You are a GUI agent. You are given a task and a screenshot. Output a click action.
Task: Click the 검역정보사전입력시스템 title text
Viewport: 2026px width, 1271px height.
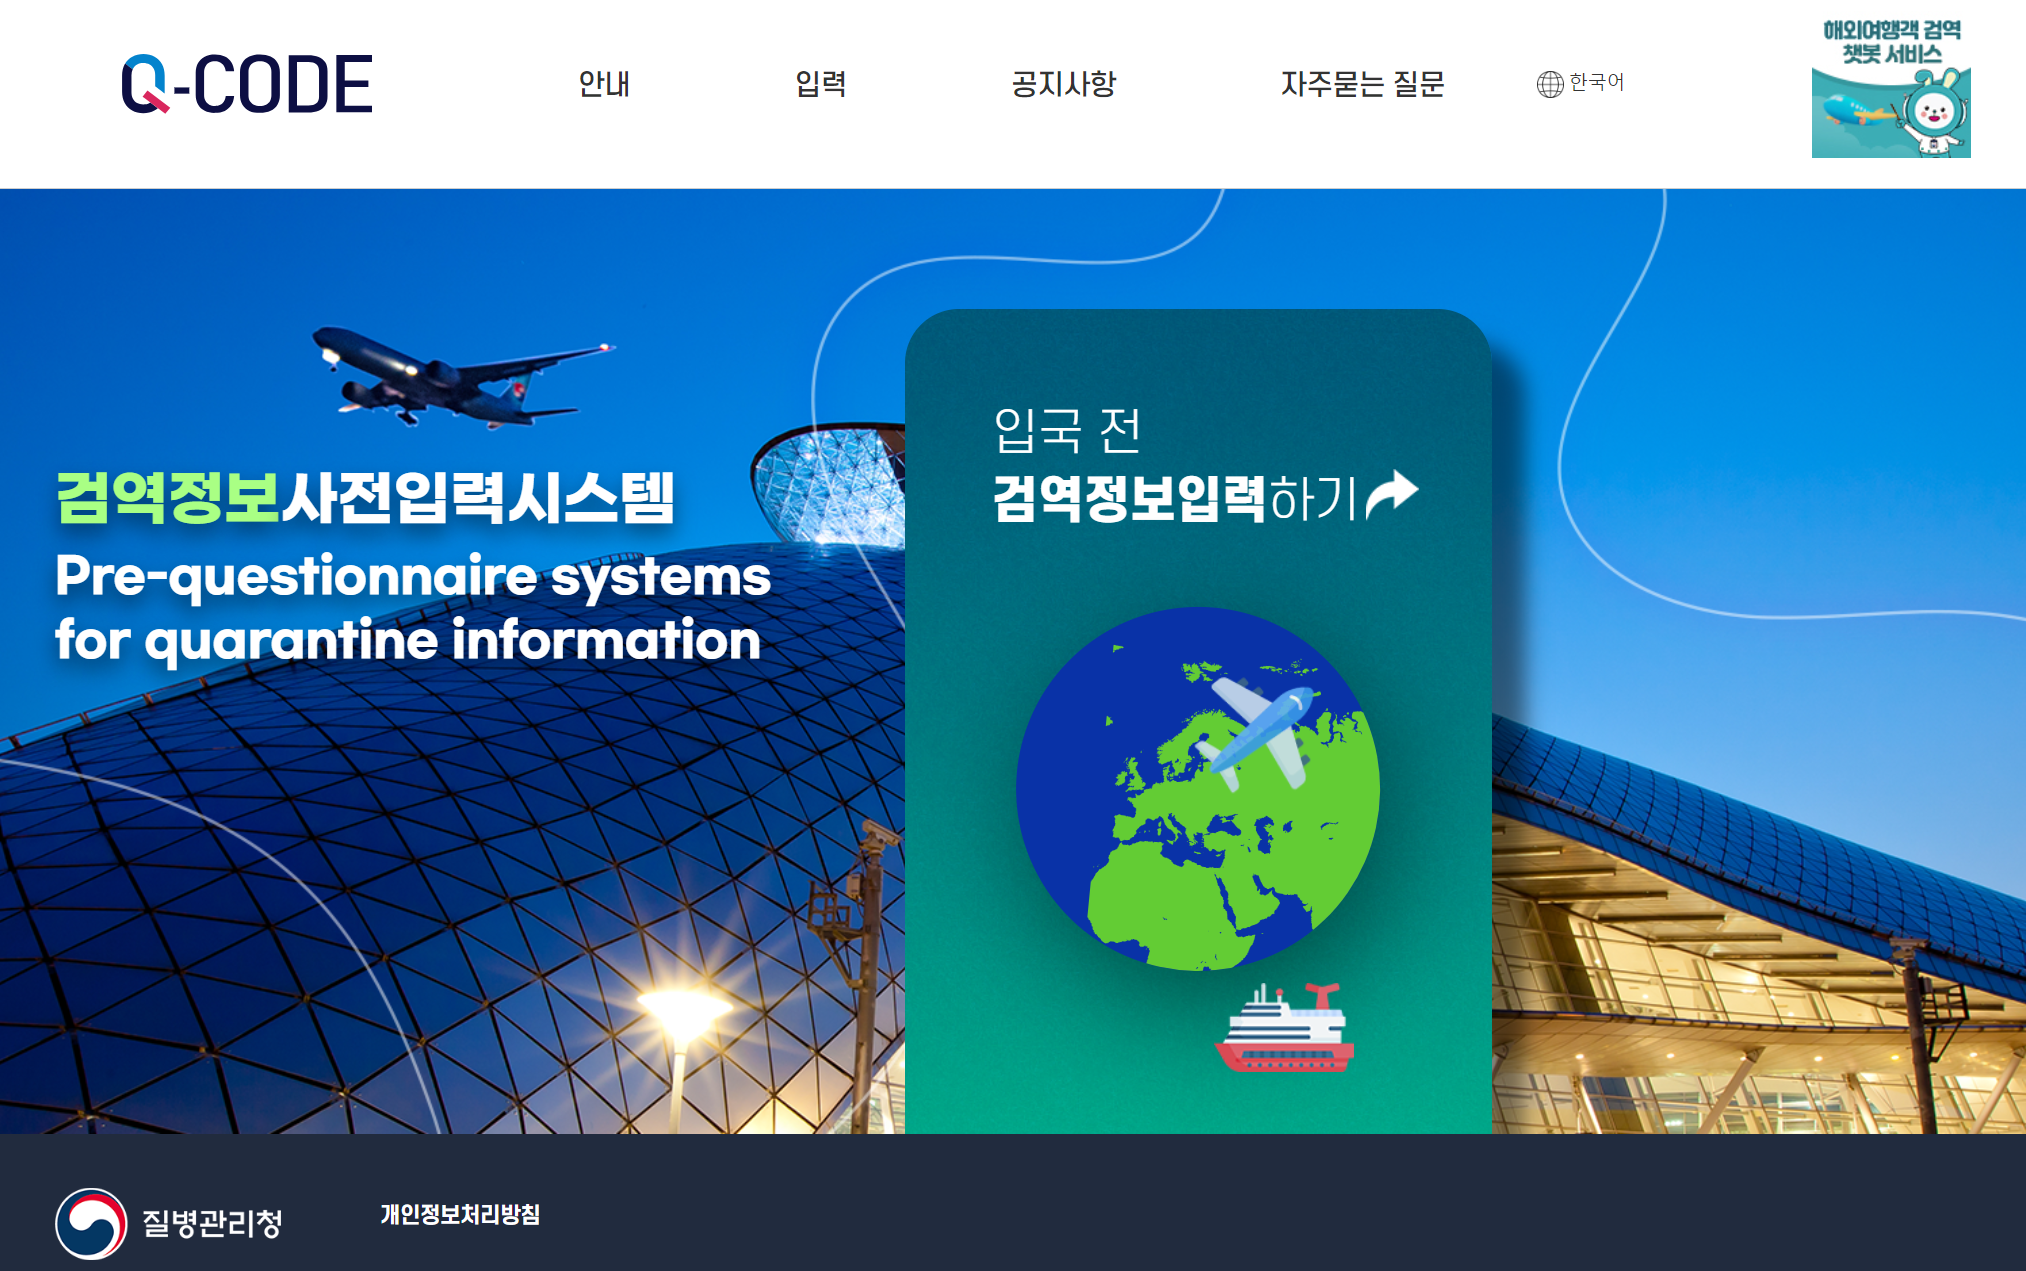(365, 498)
